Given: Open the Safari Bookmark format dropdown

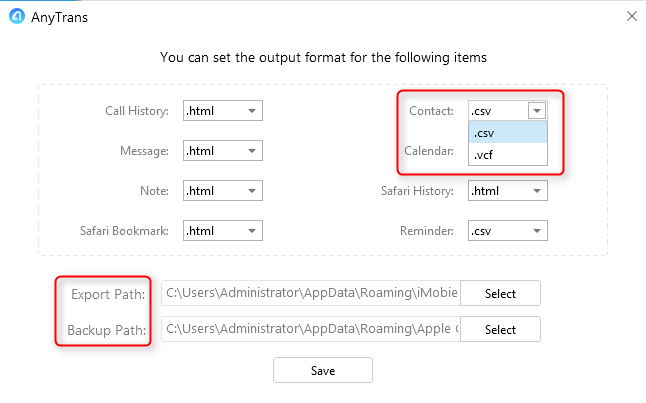Looking at the screenshot, I should point(222,231).
